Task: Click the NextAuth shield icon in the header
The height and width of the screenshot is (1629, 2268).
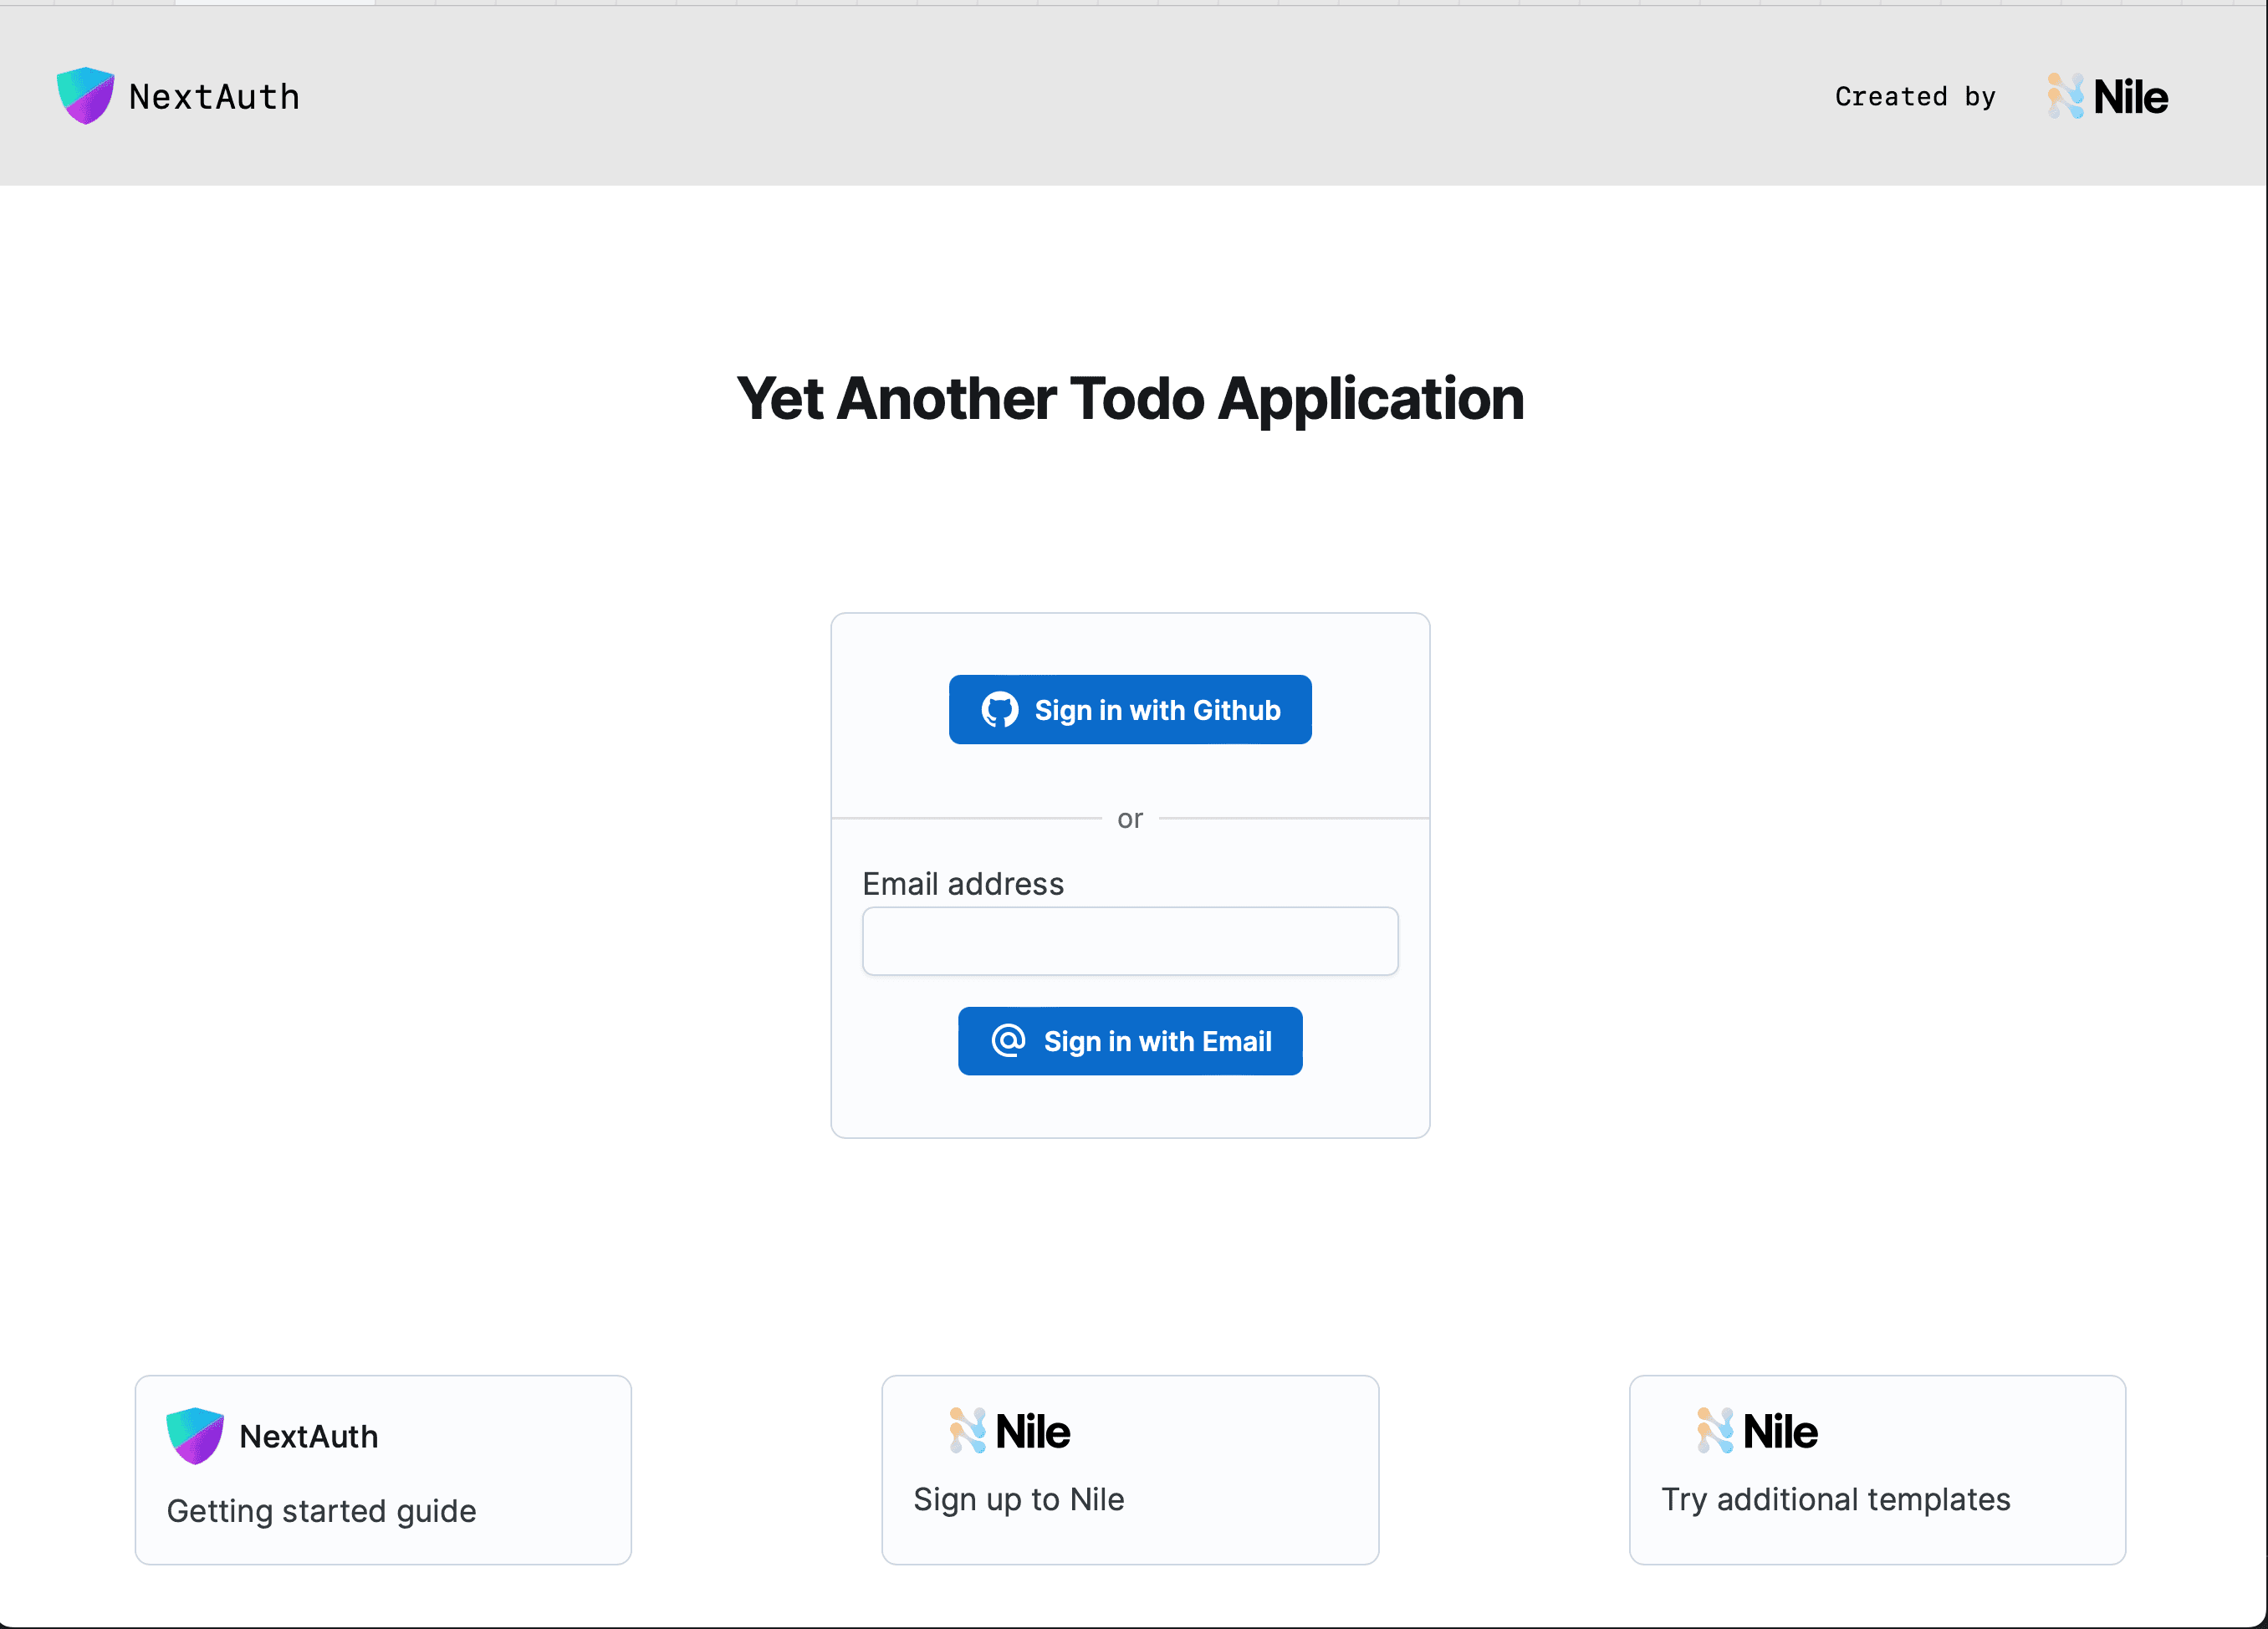Action: 85,96
